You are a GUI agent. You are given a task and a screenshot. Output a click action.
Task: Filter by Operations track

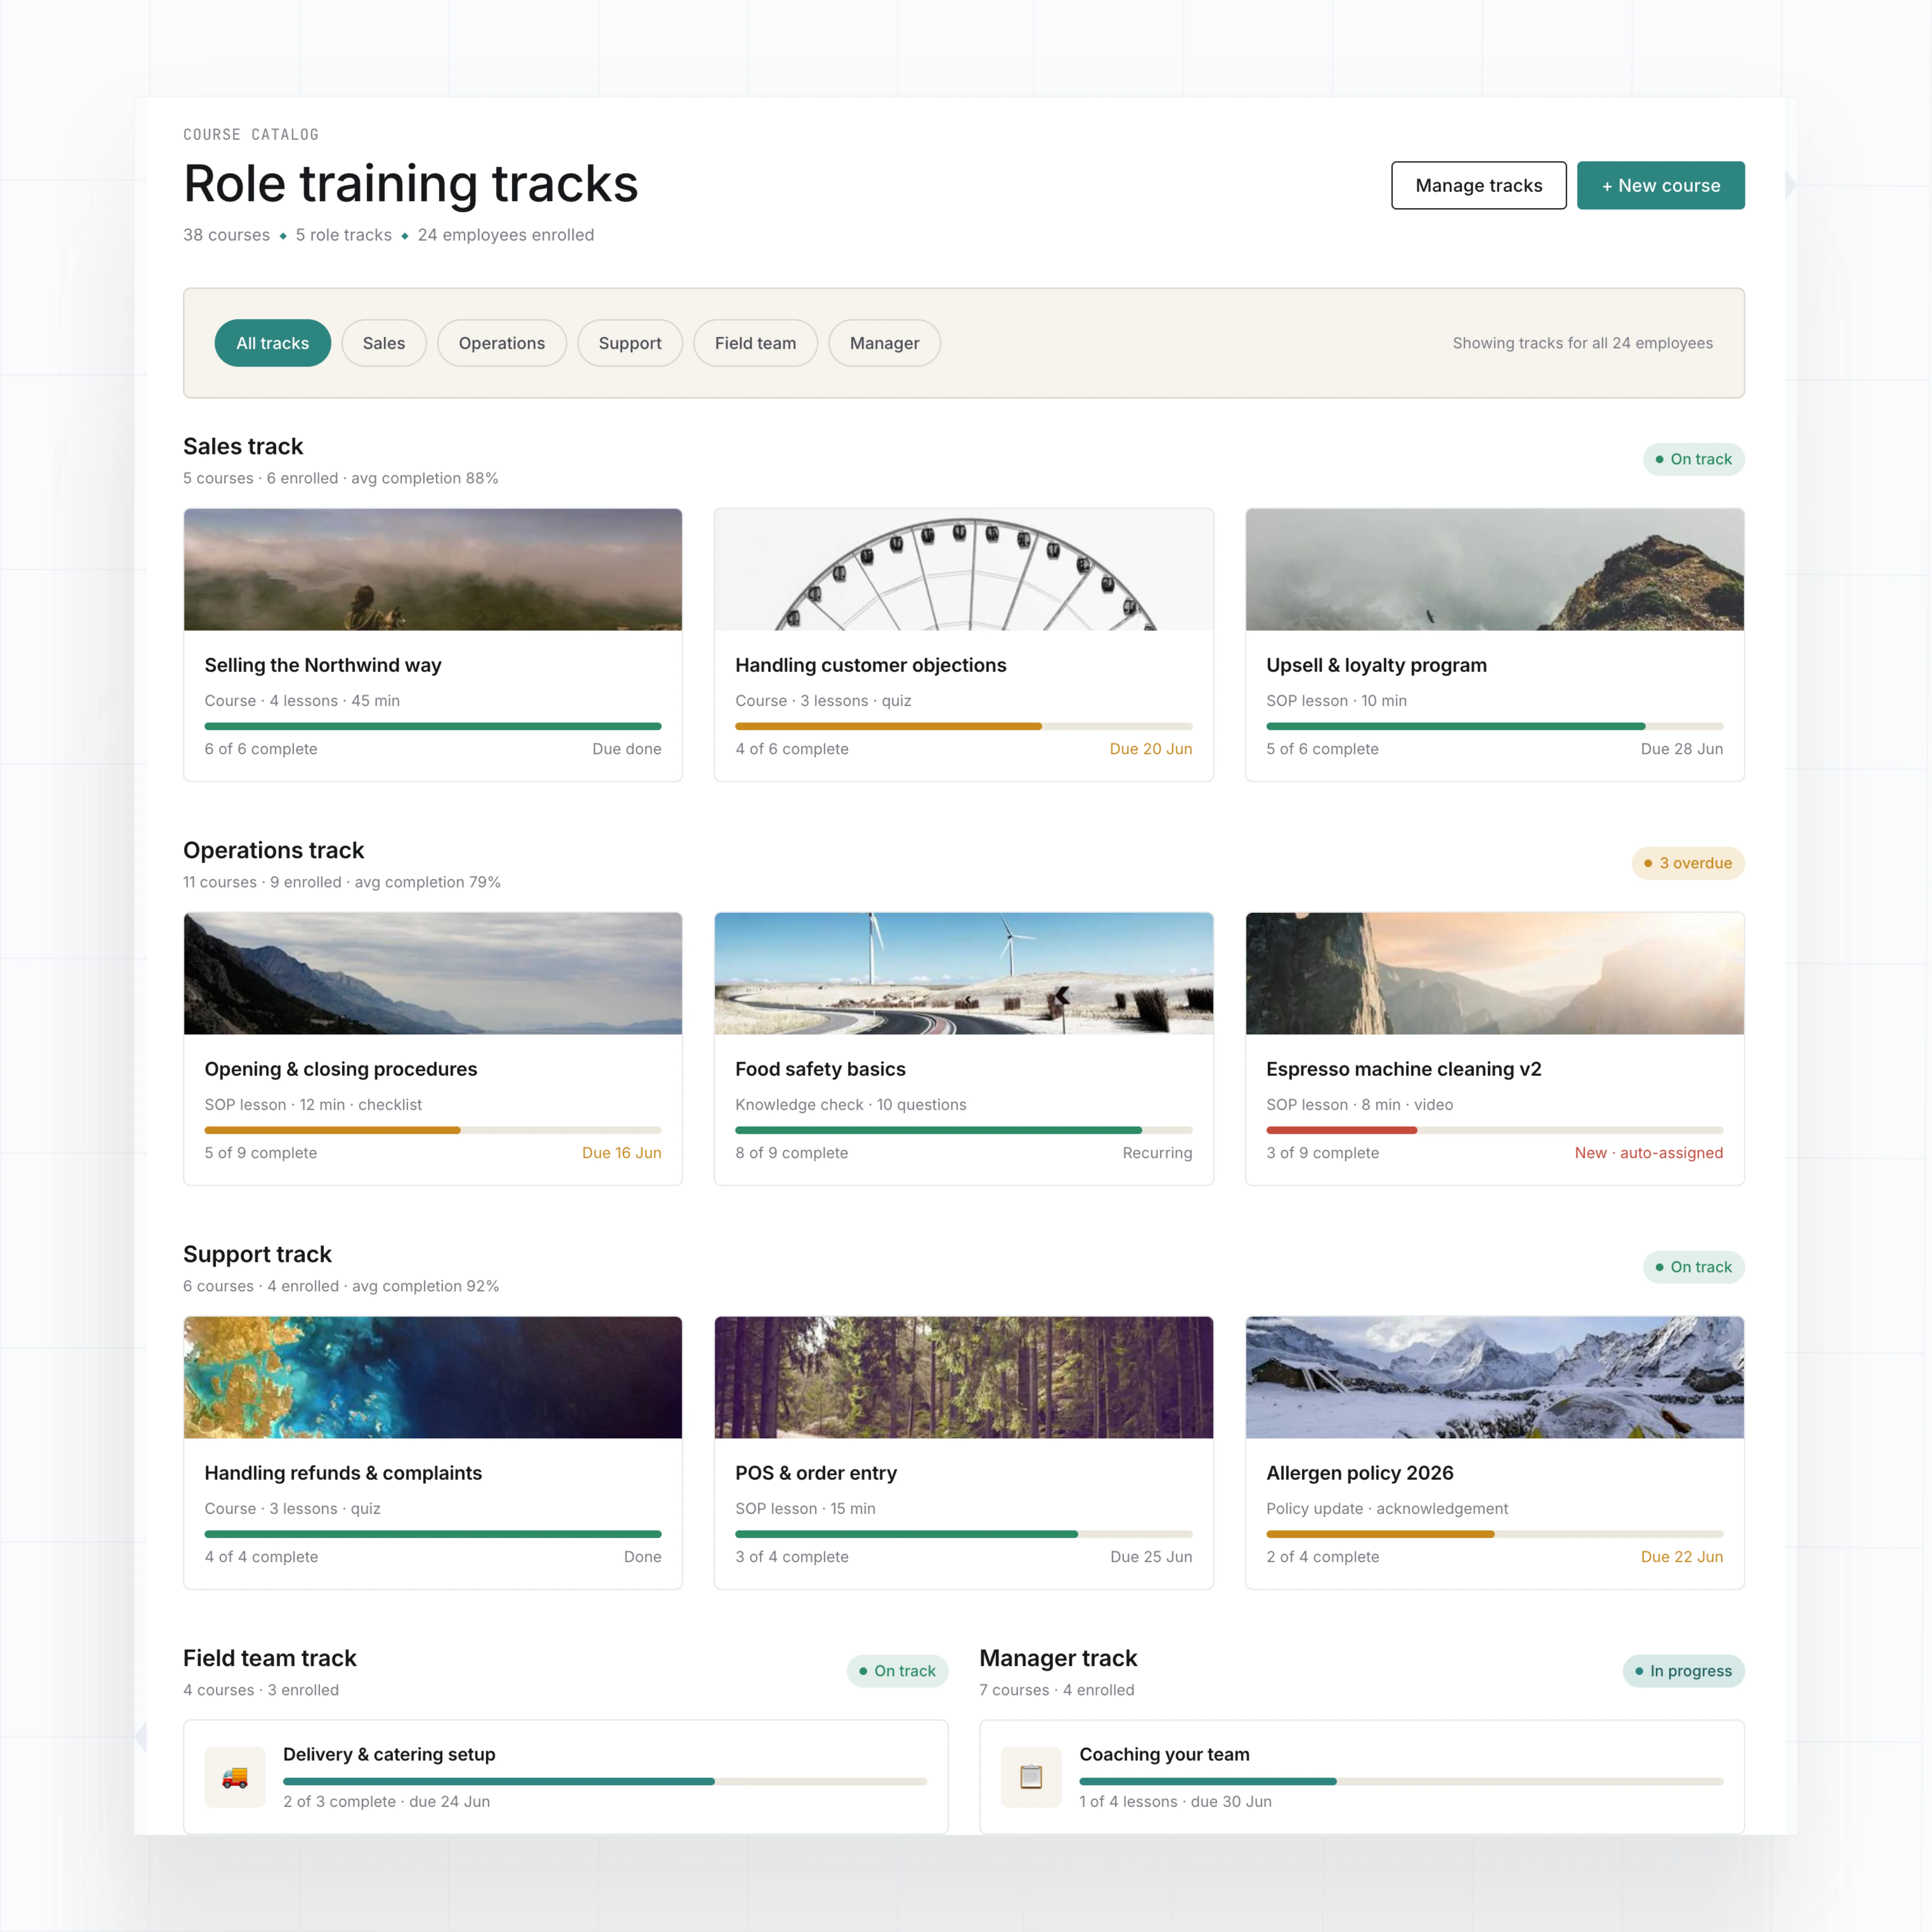502,343
